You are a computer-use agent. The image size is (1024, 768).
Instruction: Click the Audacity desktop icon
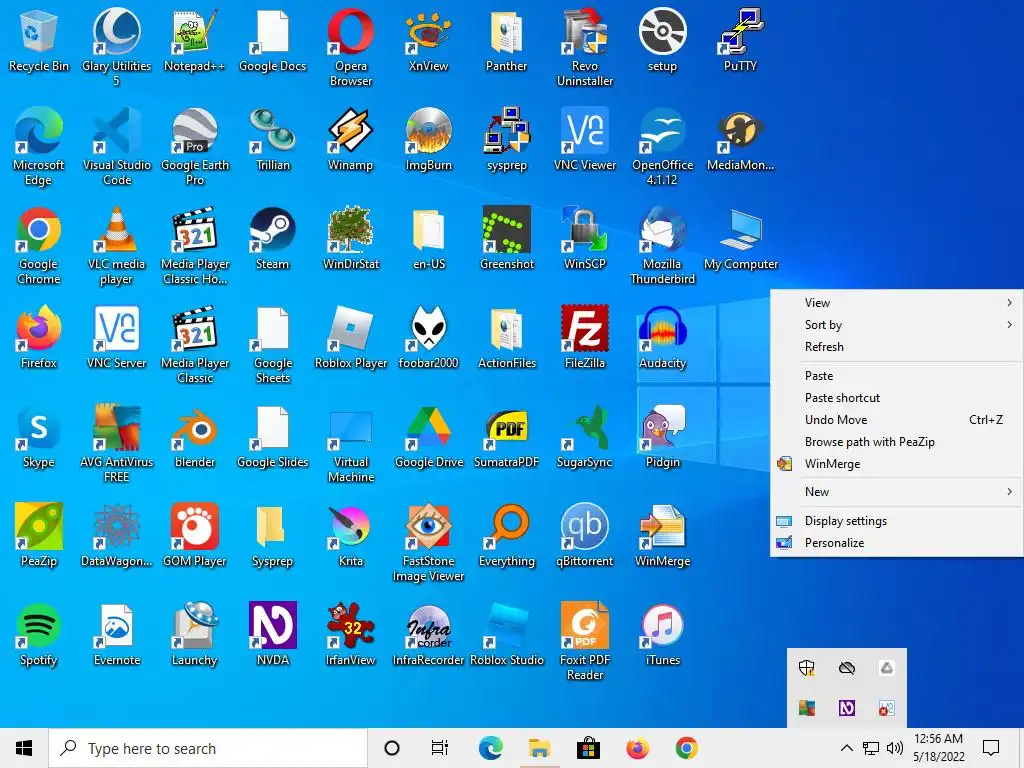click(662, 337)
